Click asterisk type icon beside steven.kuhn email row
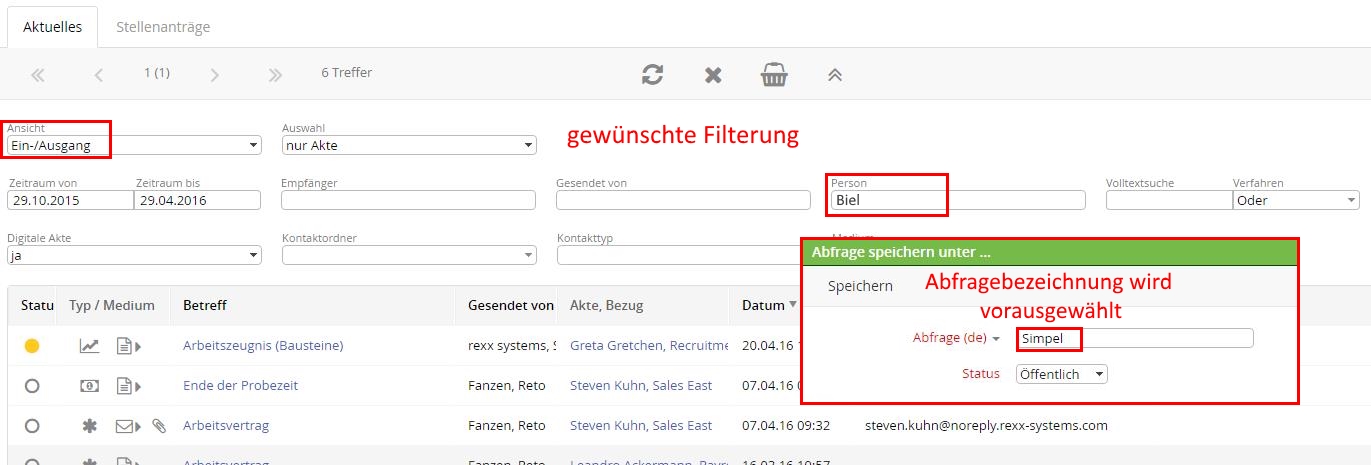 click(90, 426)
